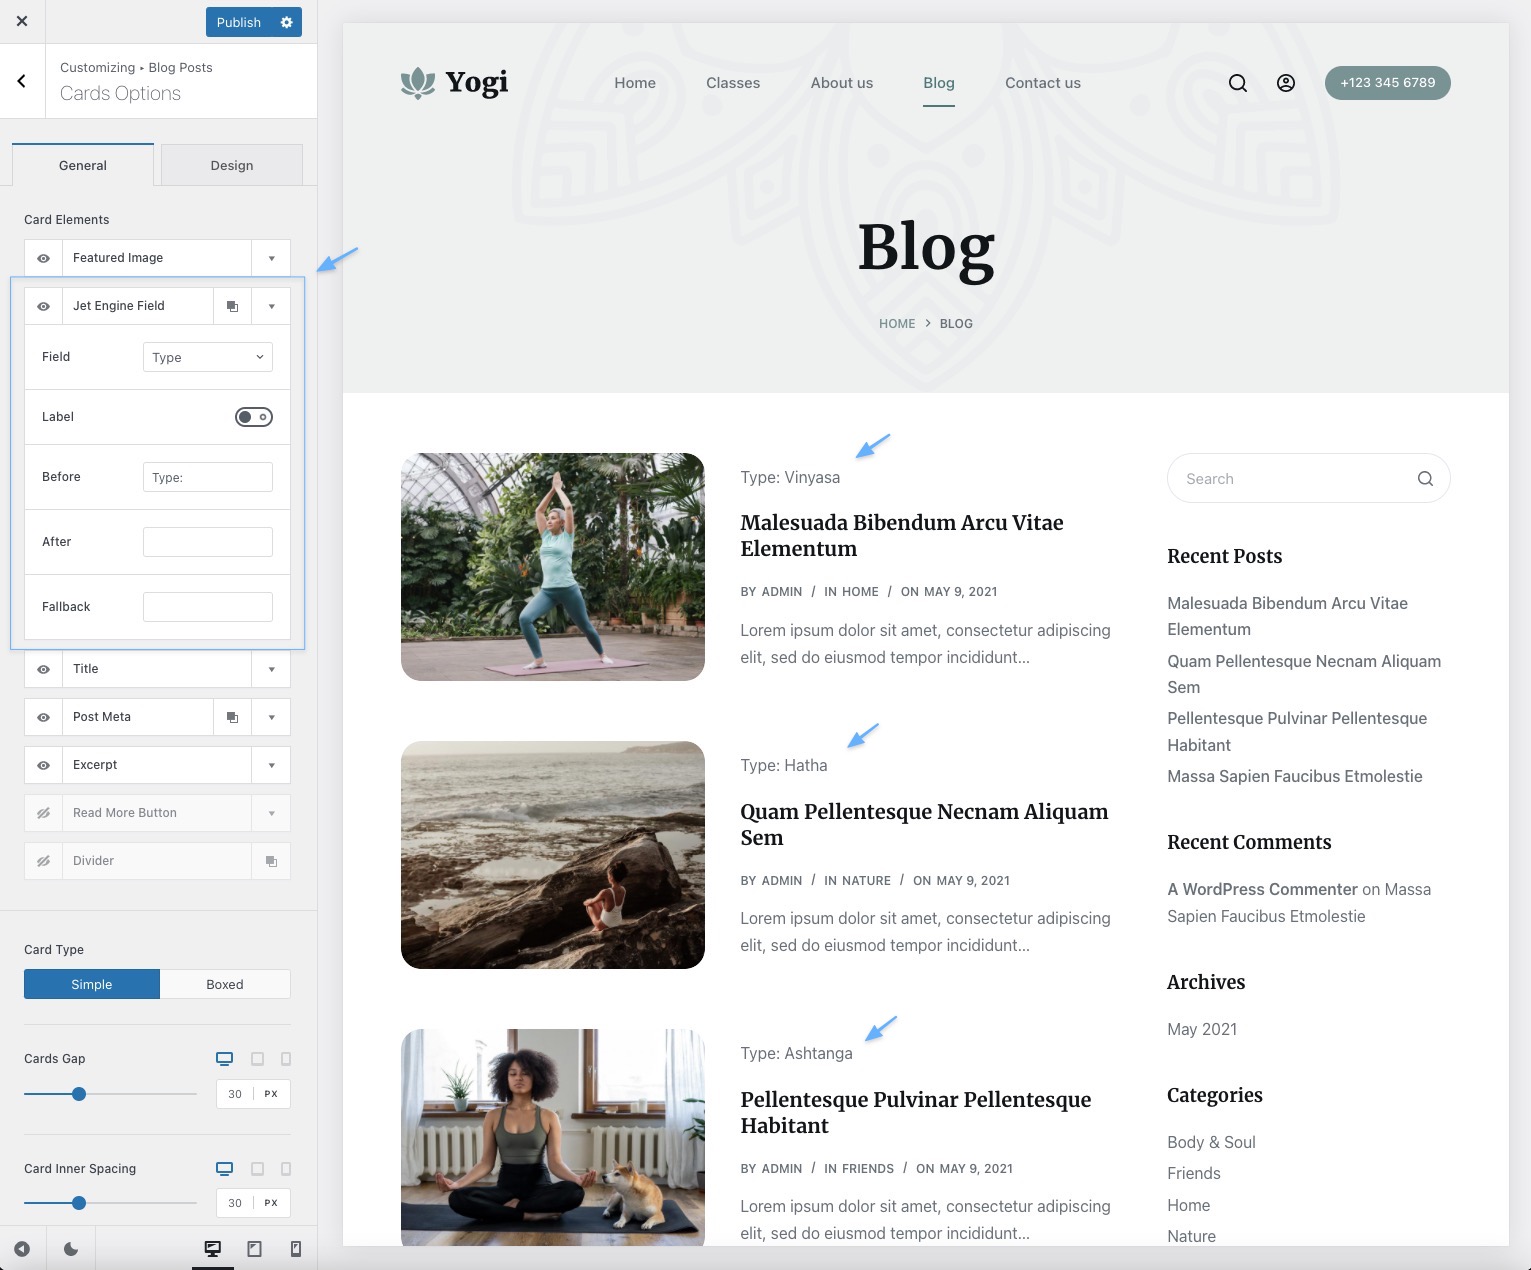Duplicate the Post Meta element
Viewport: 1531px width, 1270px height.
(232, 717)
